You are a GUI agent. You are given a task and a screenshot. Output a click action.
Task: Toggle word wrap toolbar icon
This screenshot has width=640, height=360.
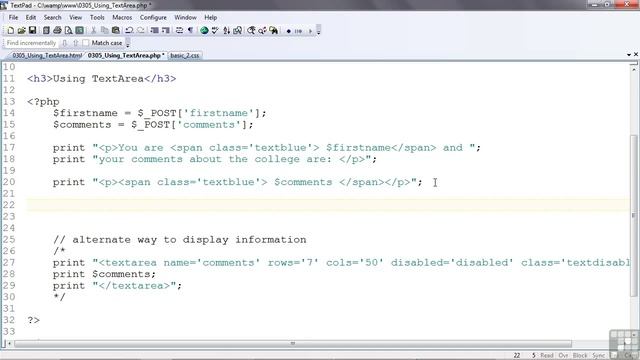(x=179, y=31)
